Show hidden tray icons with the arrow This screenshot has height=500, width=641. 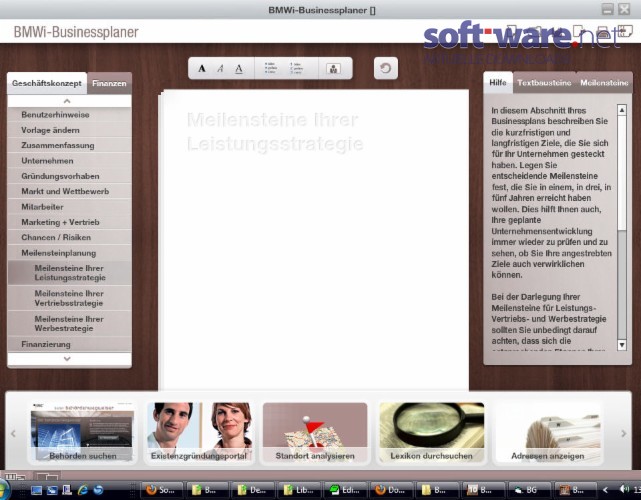click(605, 490)
